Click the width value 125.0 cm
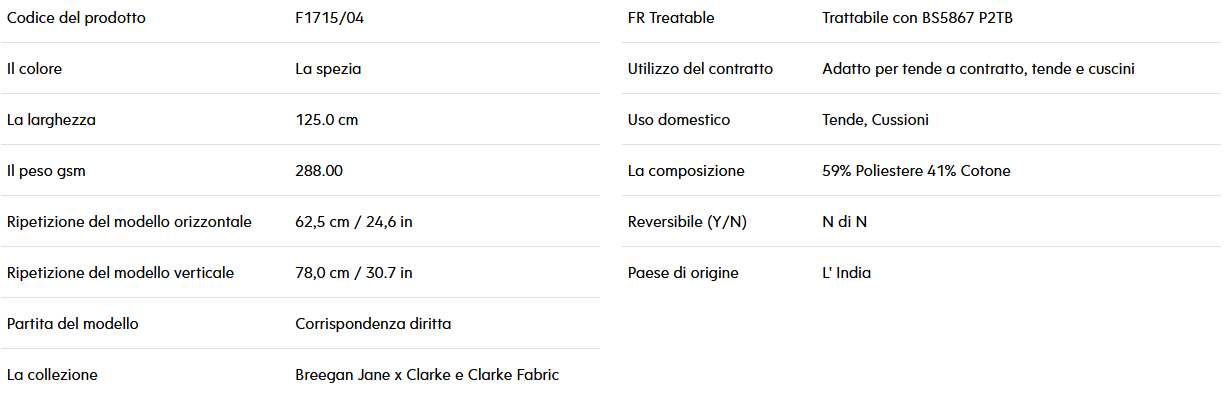1226x415 pixels. tap(326, 120)
